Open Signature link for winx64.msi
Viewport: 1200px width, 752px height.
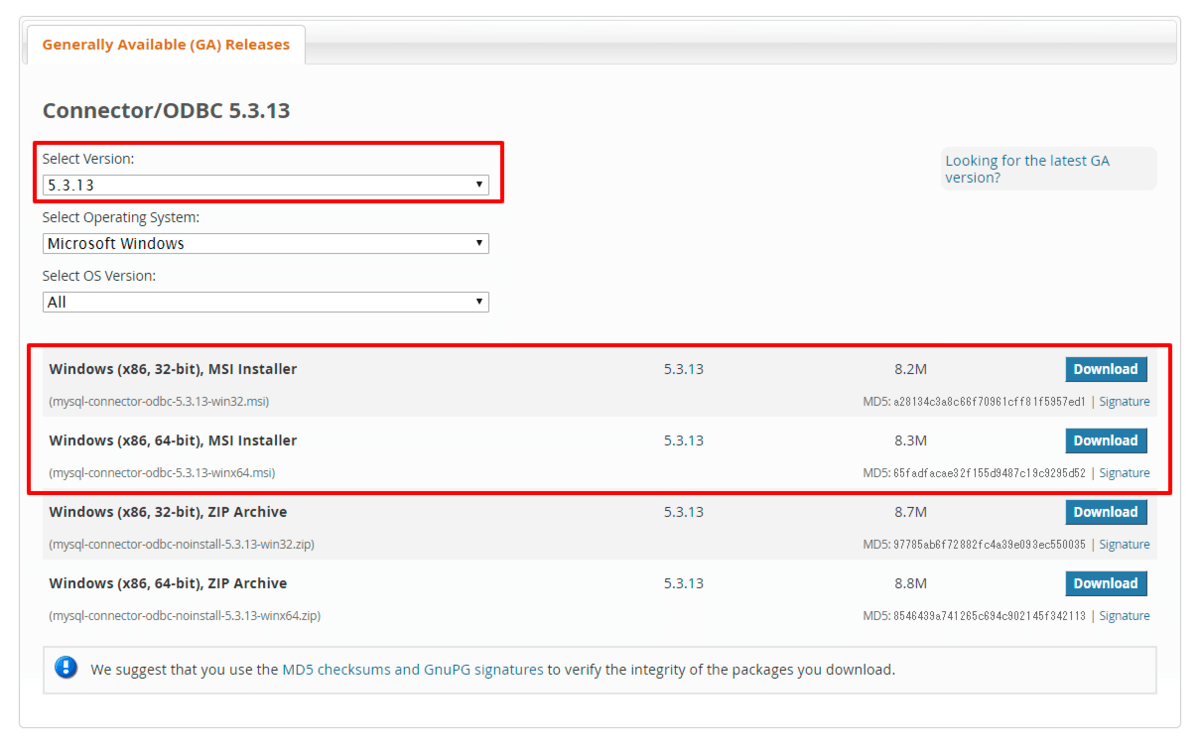1124,473
